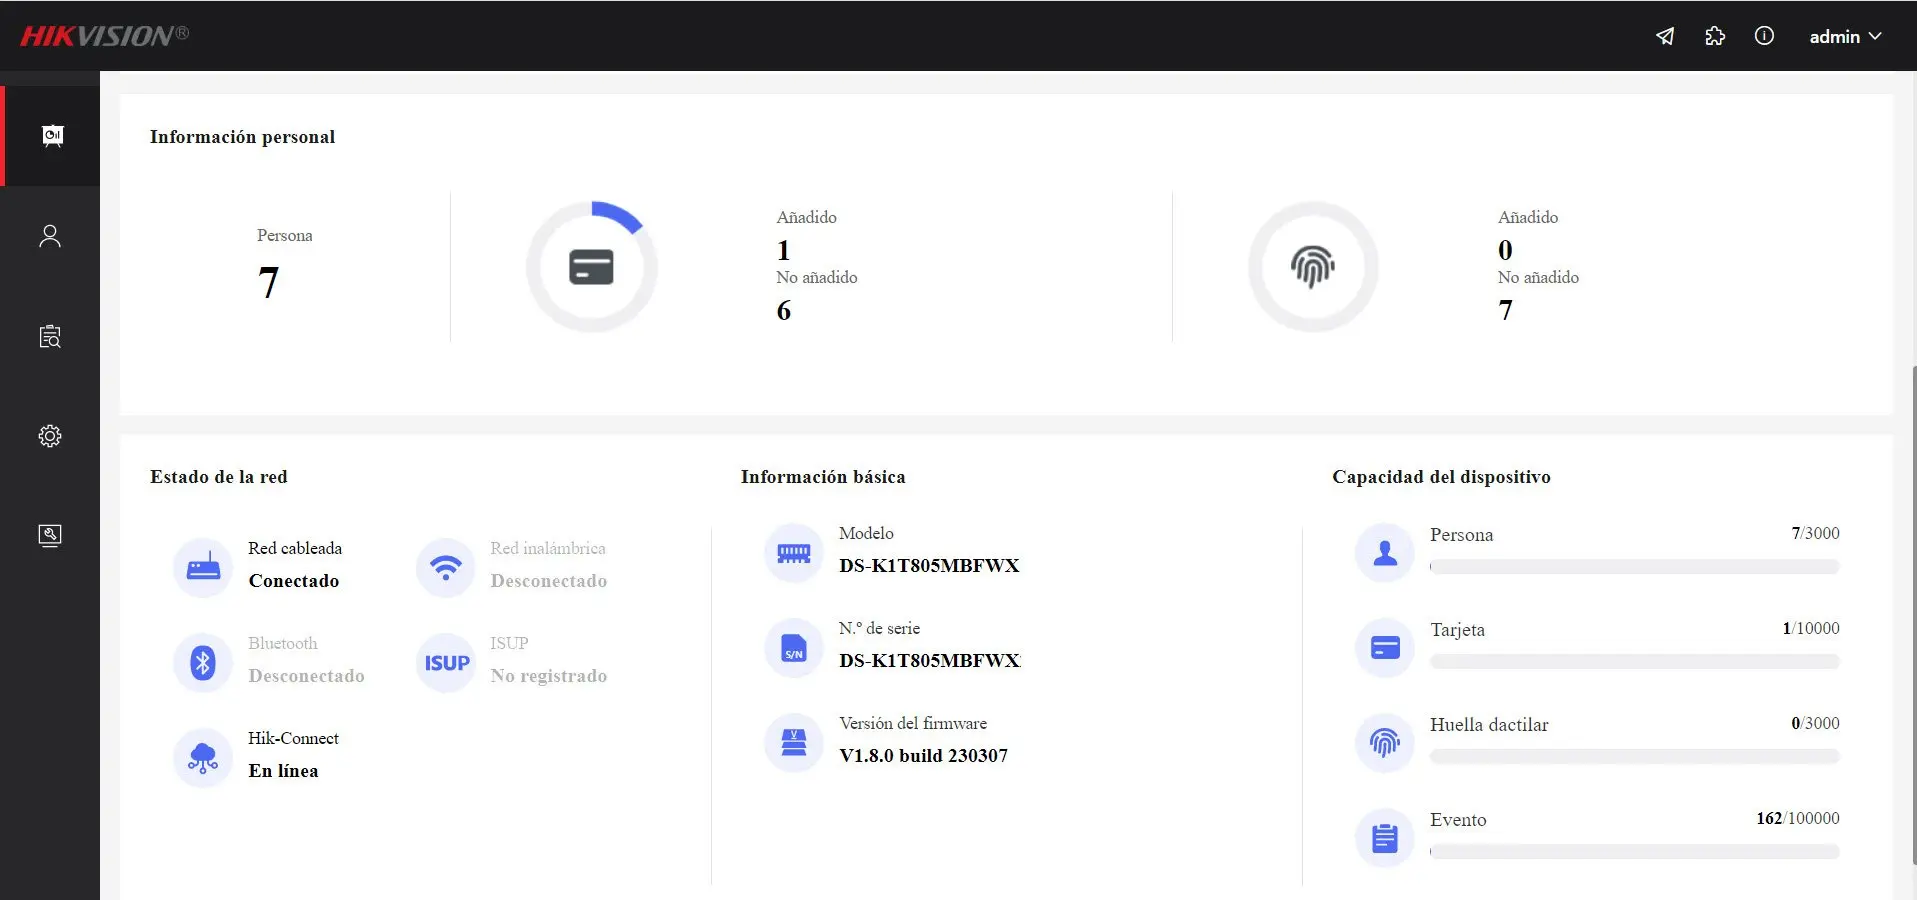The height and width of the screenshot is (900, 1917).
Task: Click the Red cableada network icon
Action: tap(203, 567)
